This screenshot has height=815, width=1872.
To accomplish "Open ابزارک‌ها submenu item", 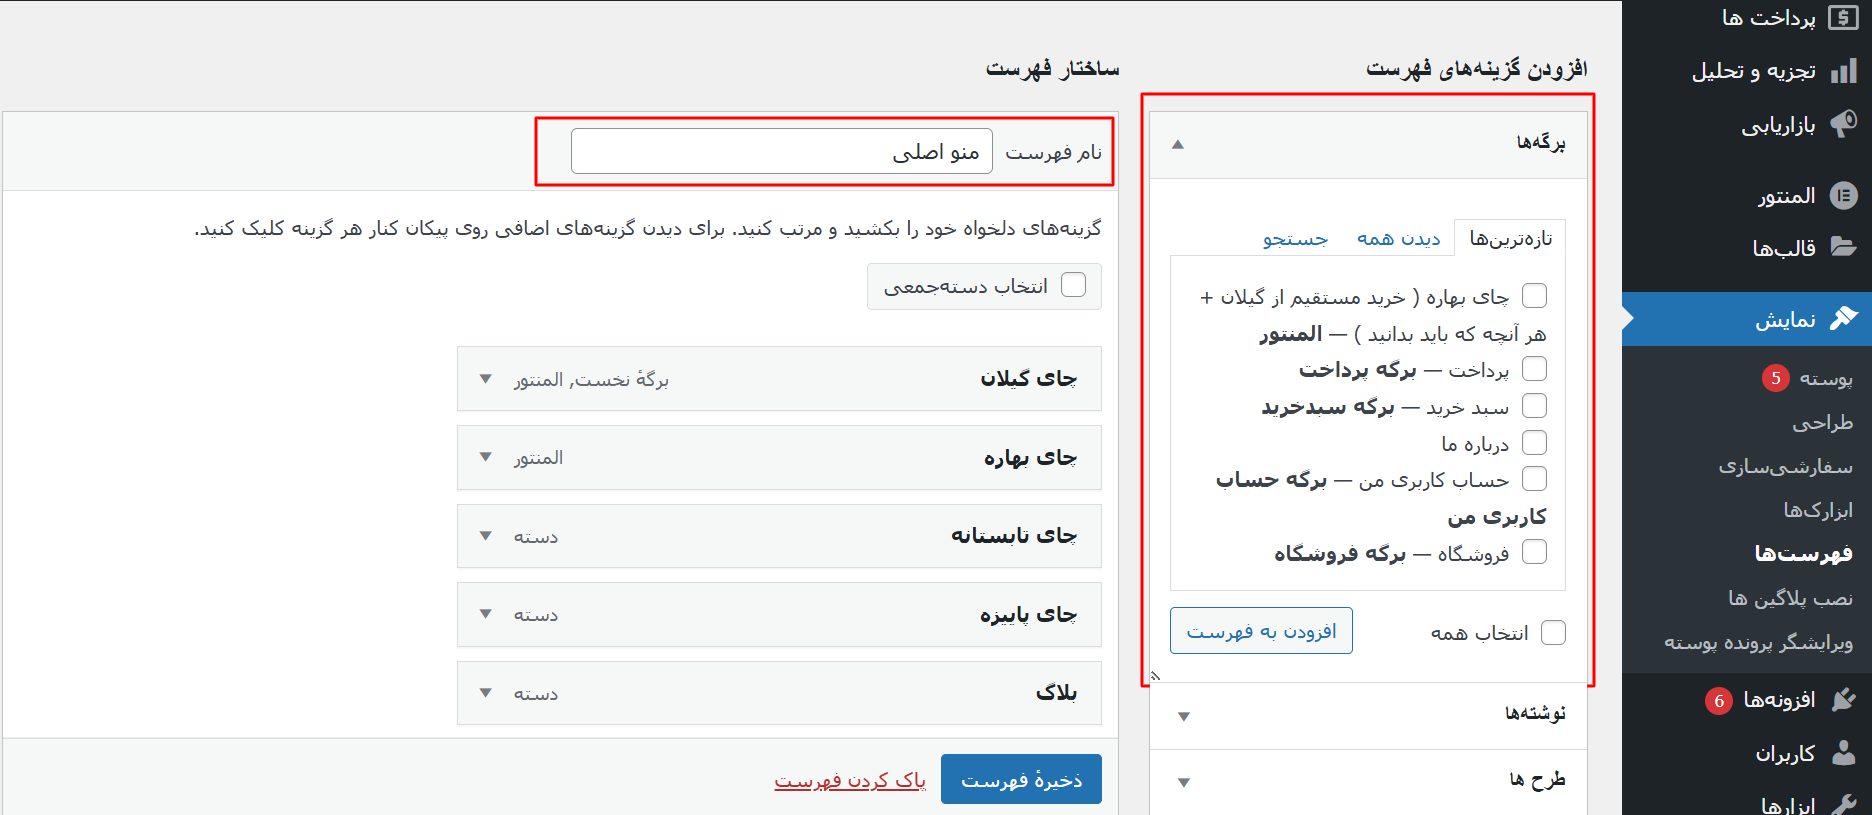I will point(1818,510).
